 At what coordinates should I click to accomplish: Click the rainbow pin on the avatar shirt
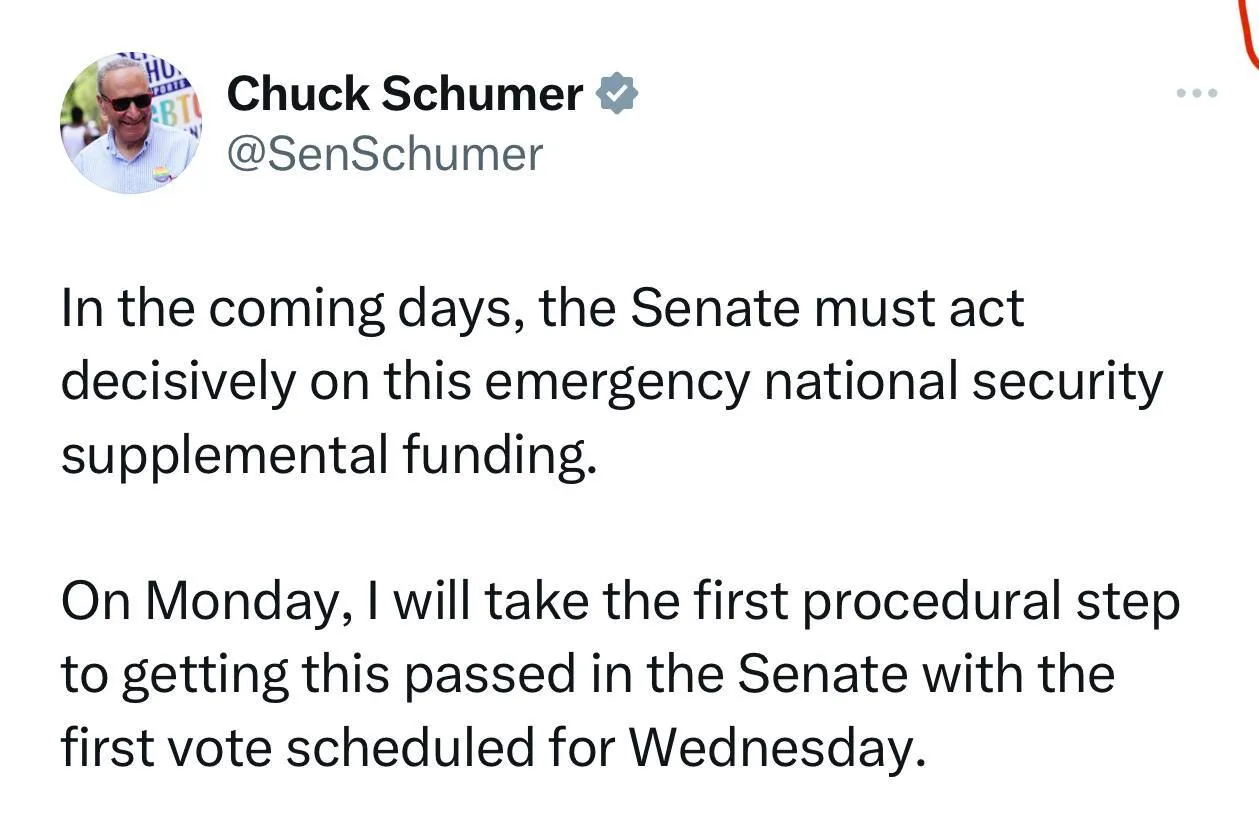[x=162, y=174]
